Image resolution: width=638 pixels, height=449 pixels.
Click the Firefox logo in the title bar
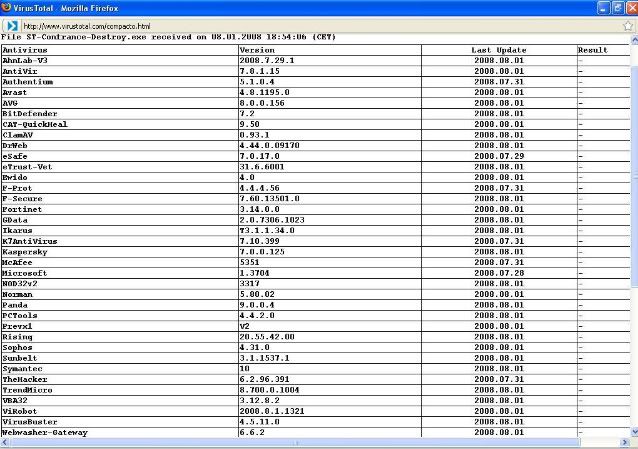[x=6, y=7]
